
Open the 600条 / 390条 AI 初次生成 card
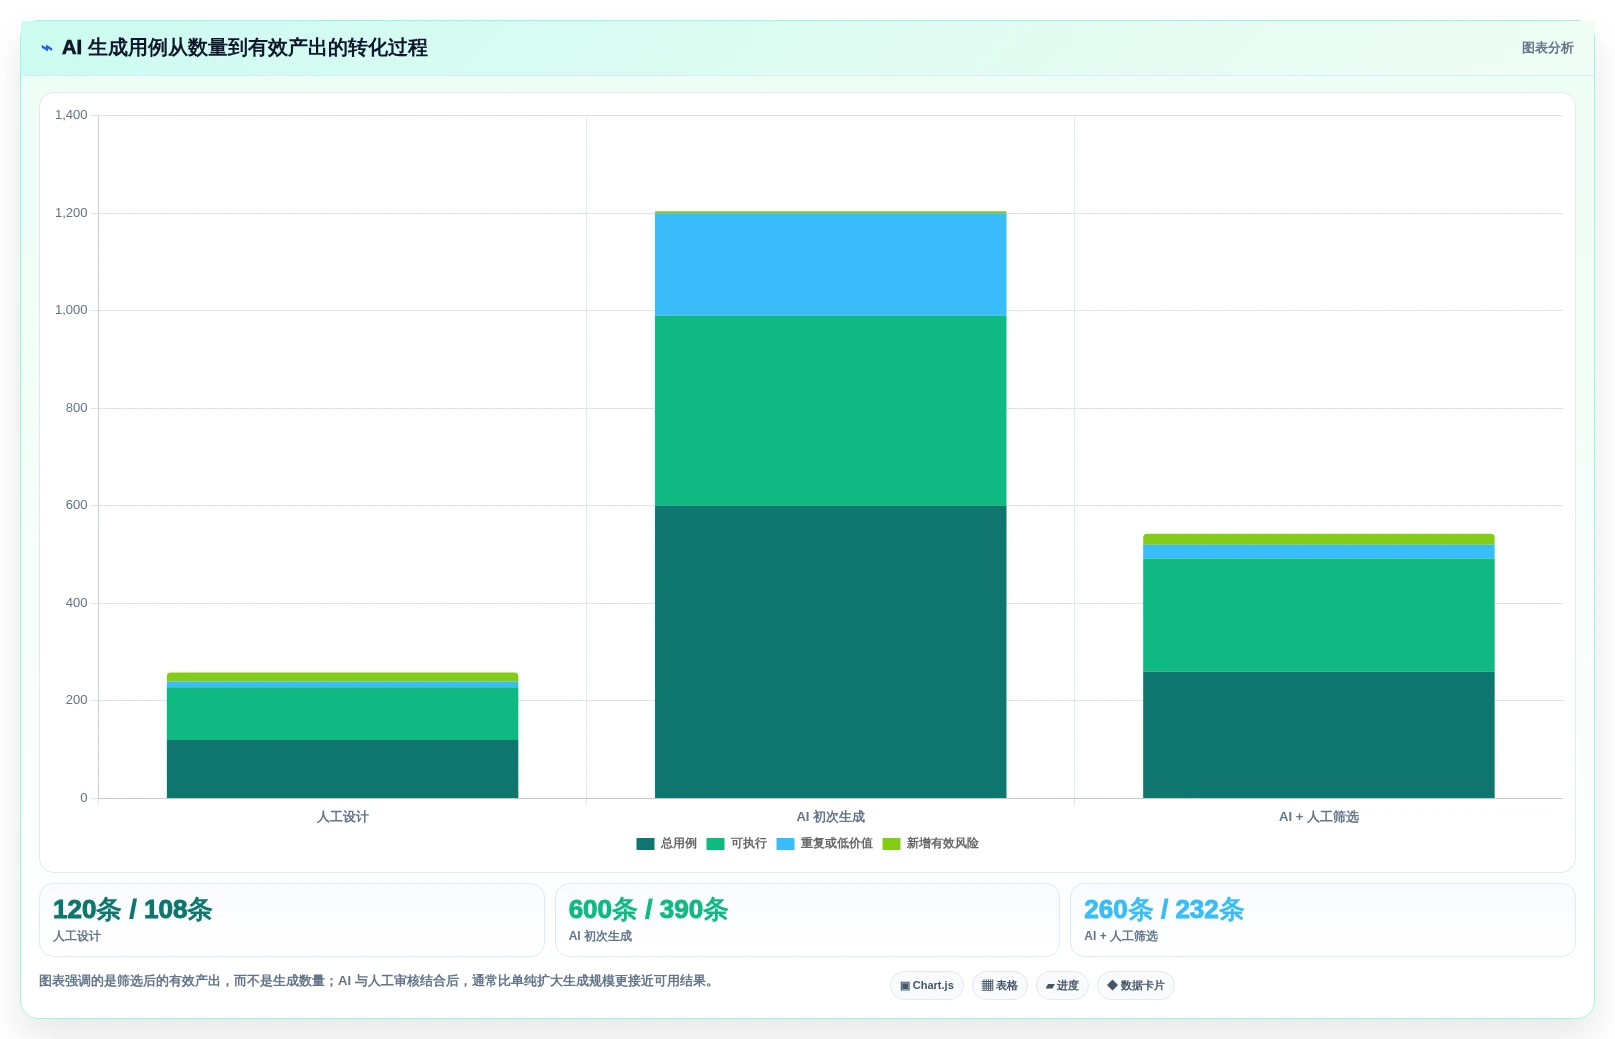807,920
